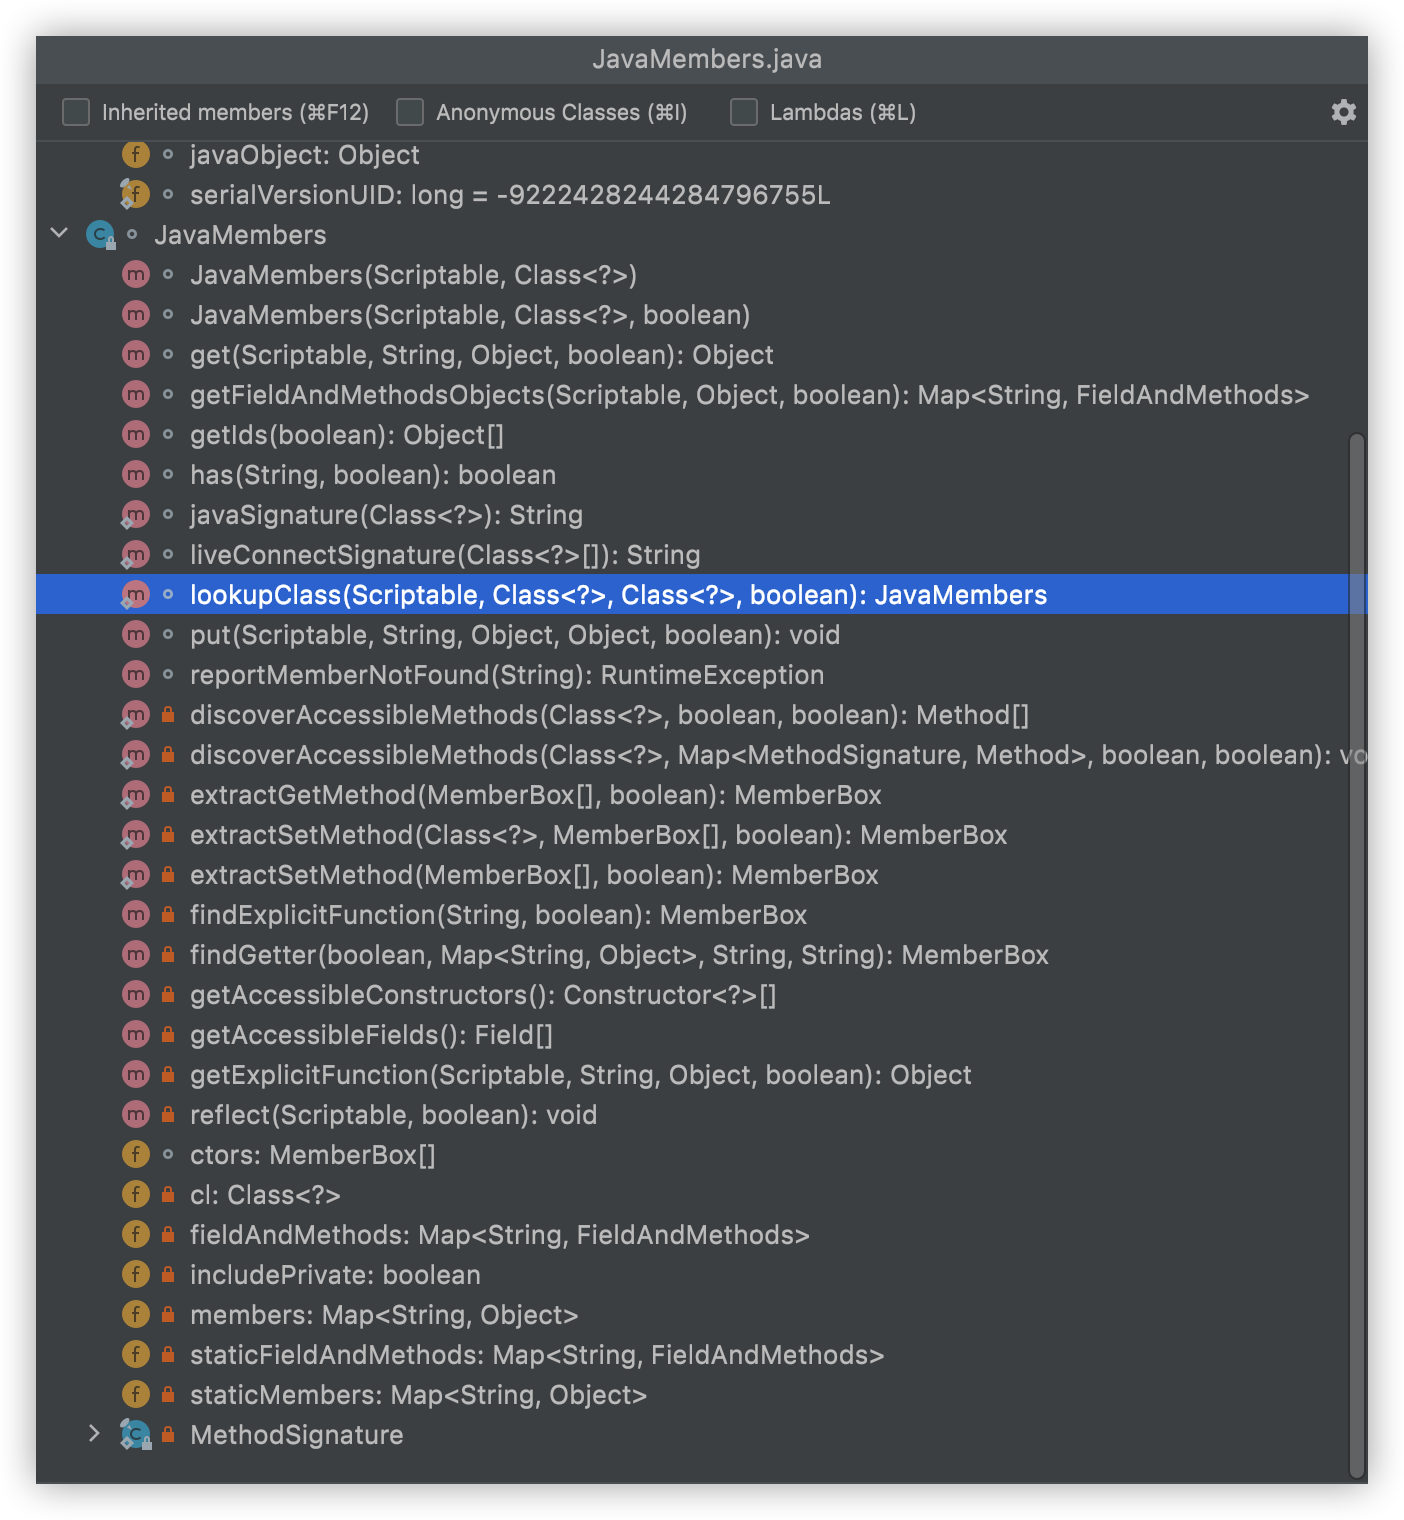The image size is (1404, 1520).
Task: Click method icon beside liveConnectSignature
Action: 136,555
